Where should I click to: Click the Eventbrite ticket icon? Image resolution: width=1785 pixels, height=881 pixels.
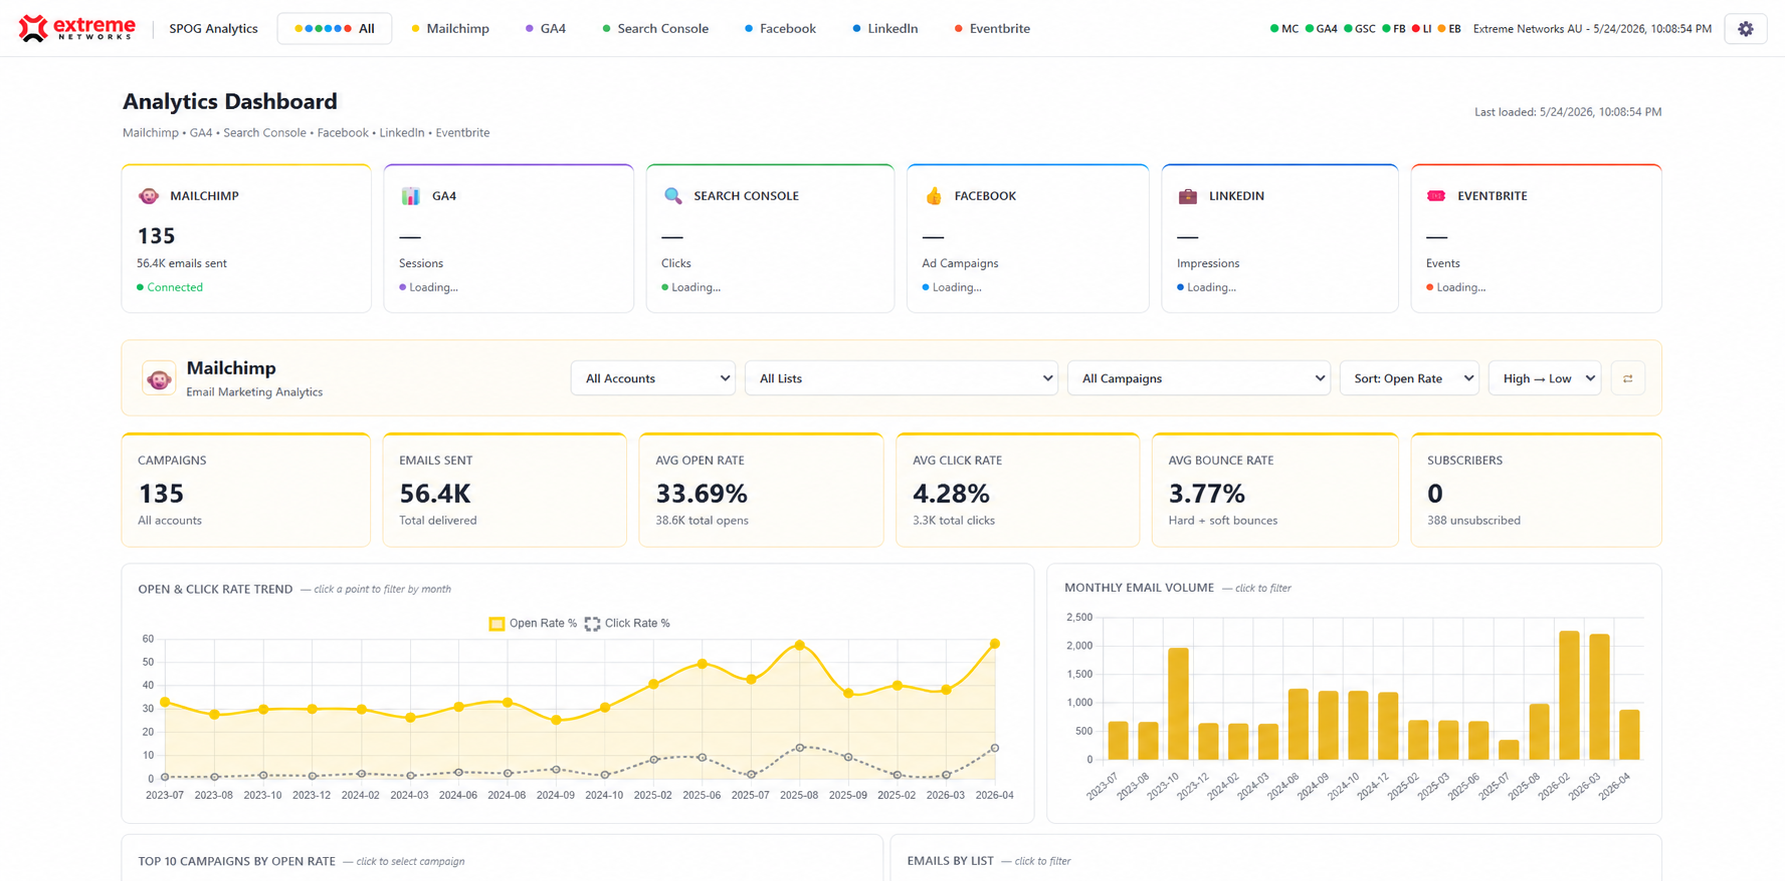point(1436,196)
